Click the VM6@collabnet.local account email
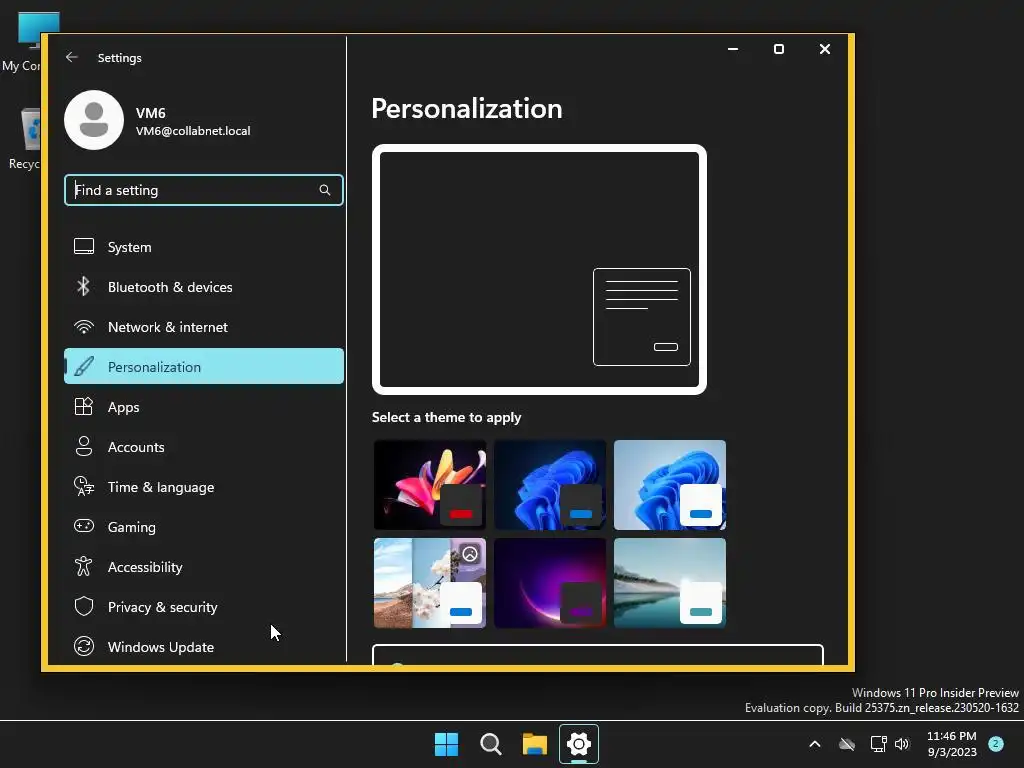 coord(193,131)
